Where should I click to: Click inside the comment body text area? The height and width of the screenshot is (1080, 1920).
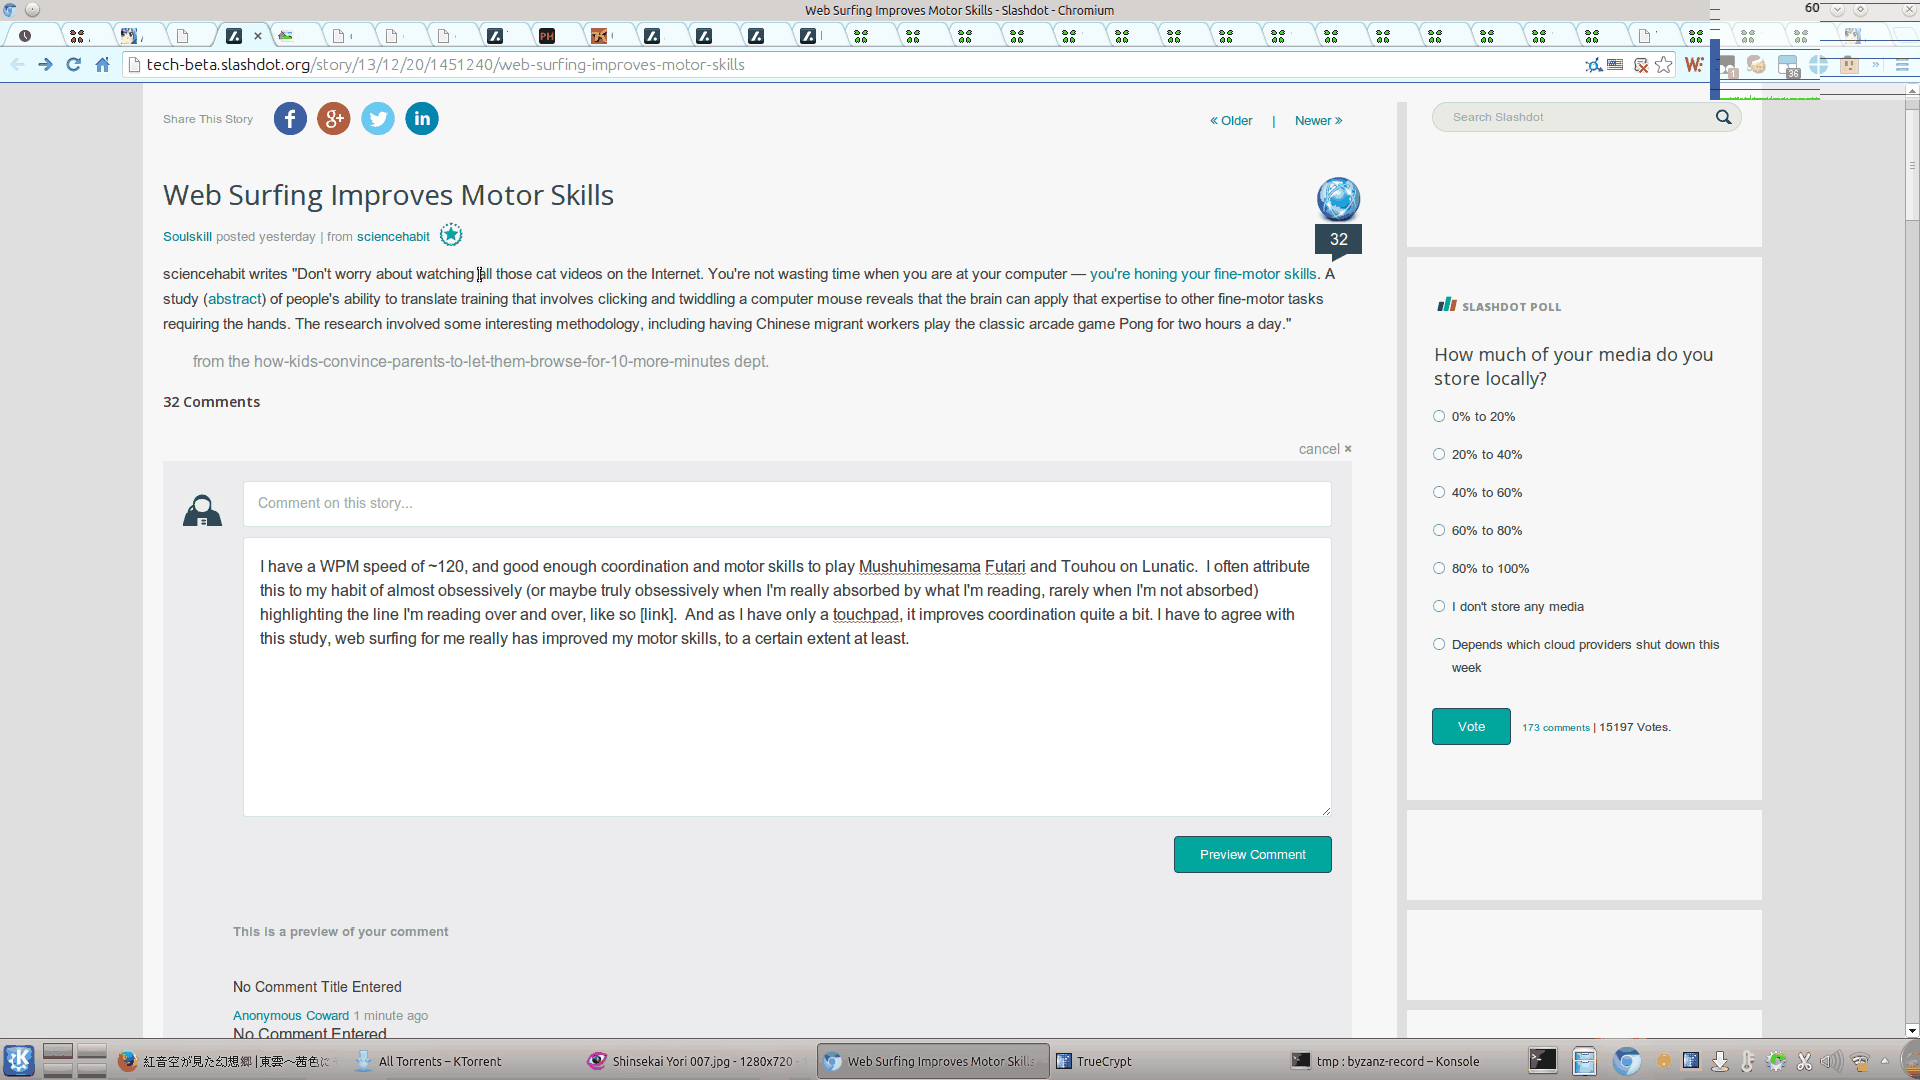(787, 677)
